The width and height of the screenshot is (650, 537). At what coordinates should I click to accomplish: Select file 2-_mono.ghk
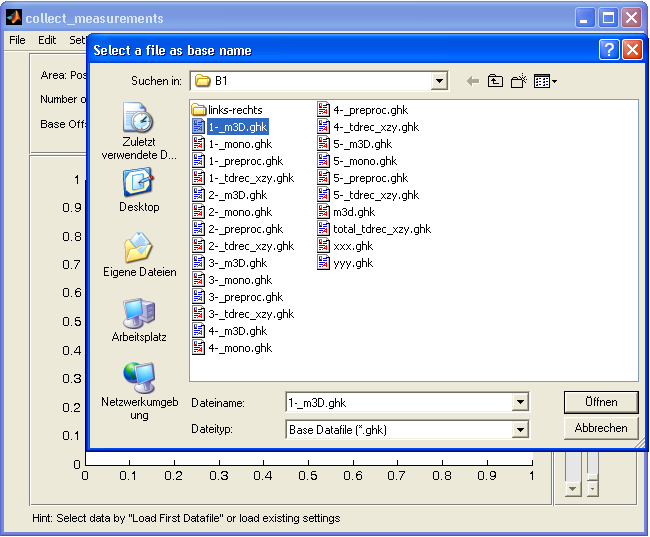[x=232, y=212]
